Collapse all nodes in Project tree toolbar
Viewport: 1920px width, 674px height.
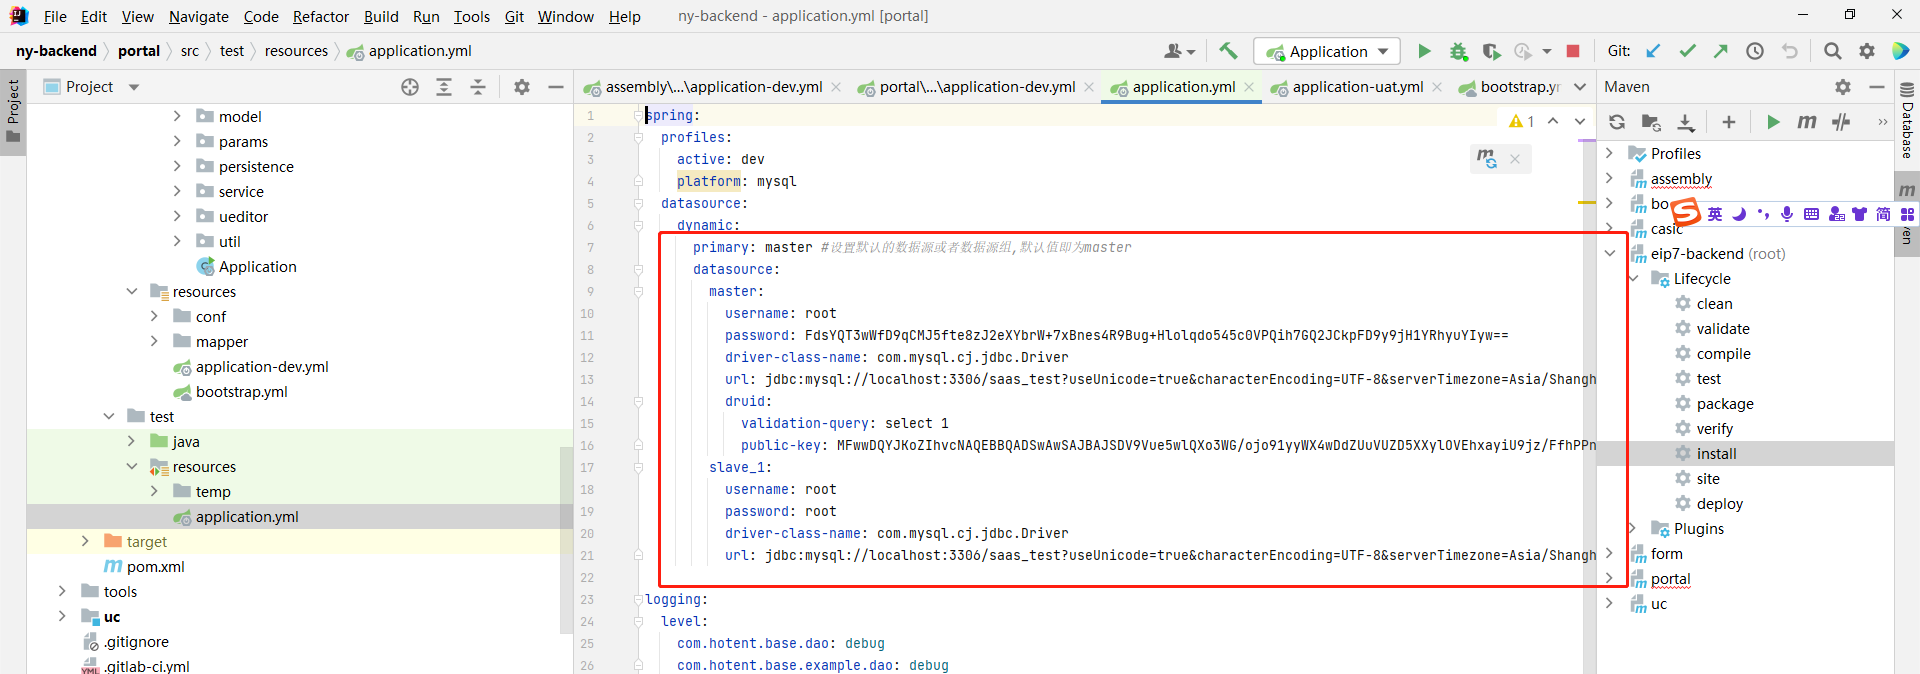tap(478, 87)
